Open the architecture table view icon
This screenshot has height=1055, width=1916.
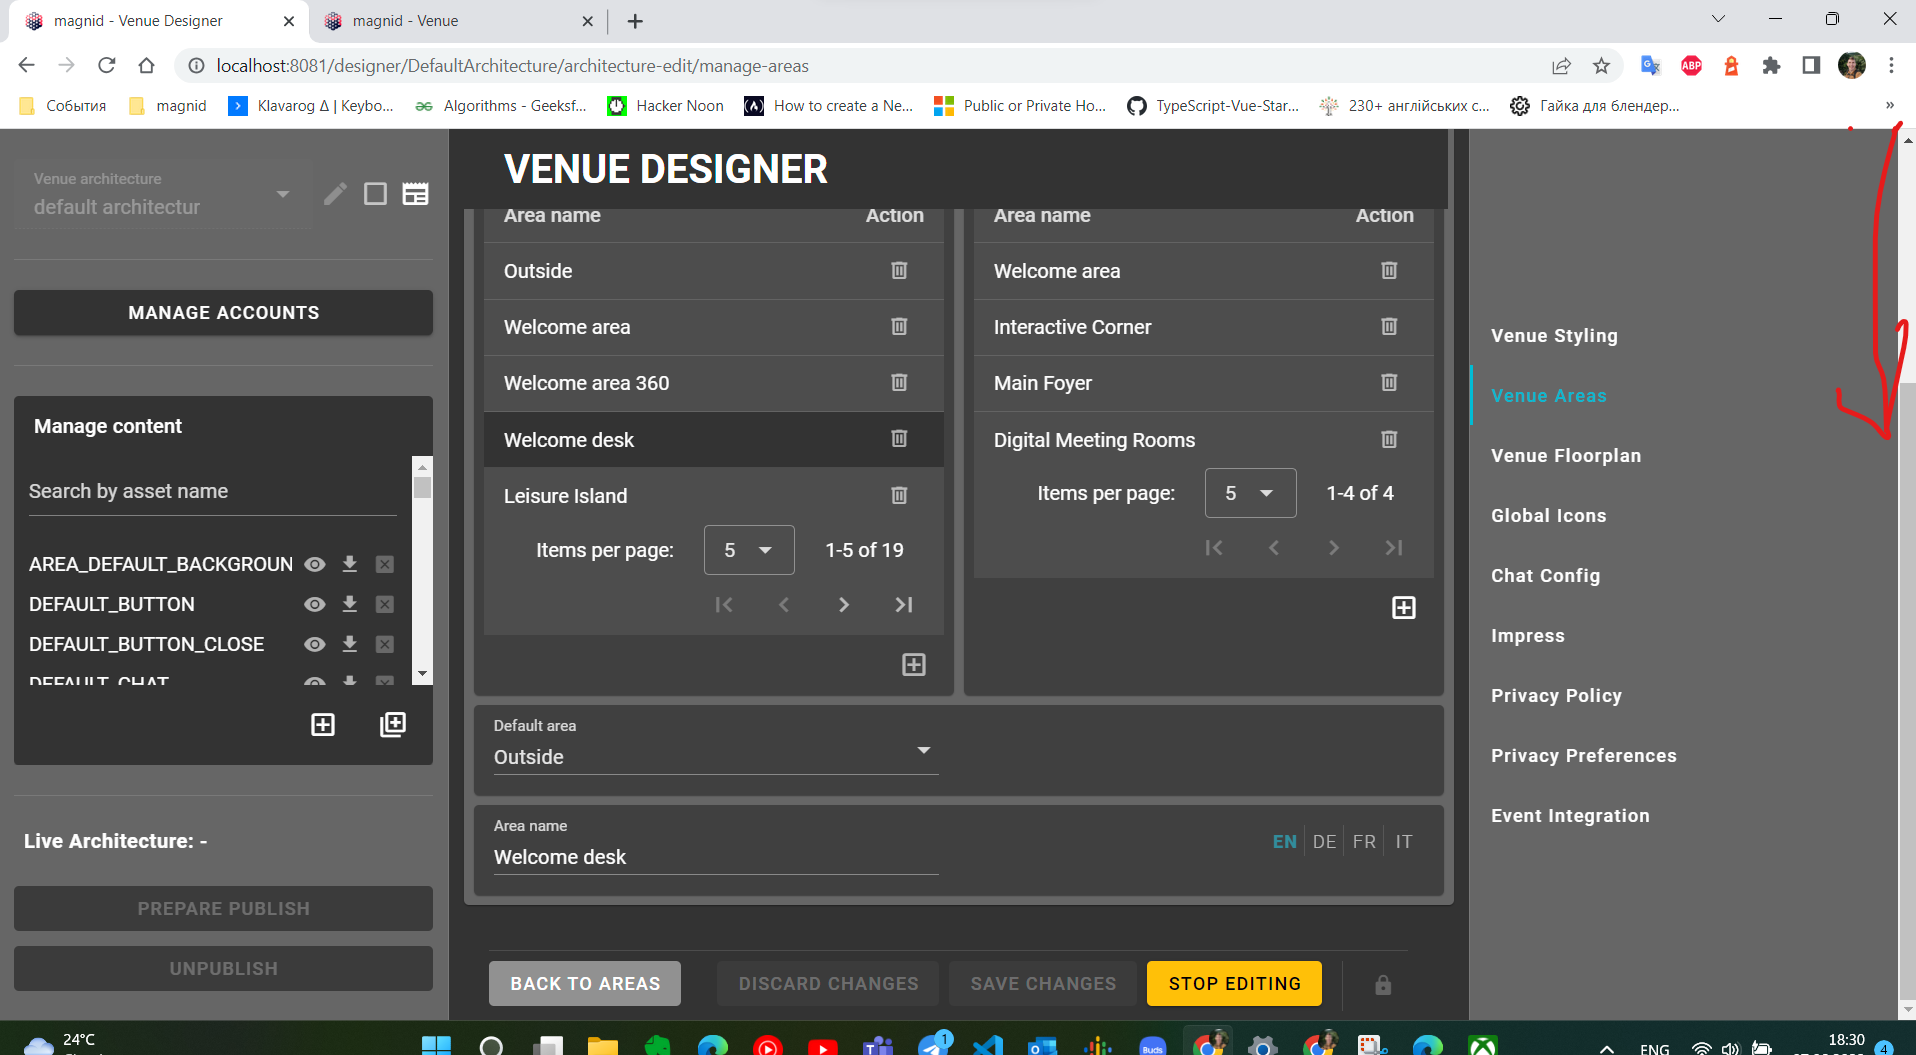416,193
